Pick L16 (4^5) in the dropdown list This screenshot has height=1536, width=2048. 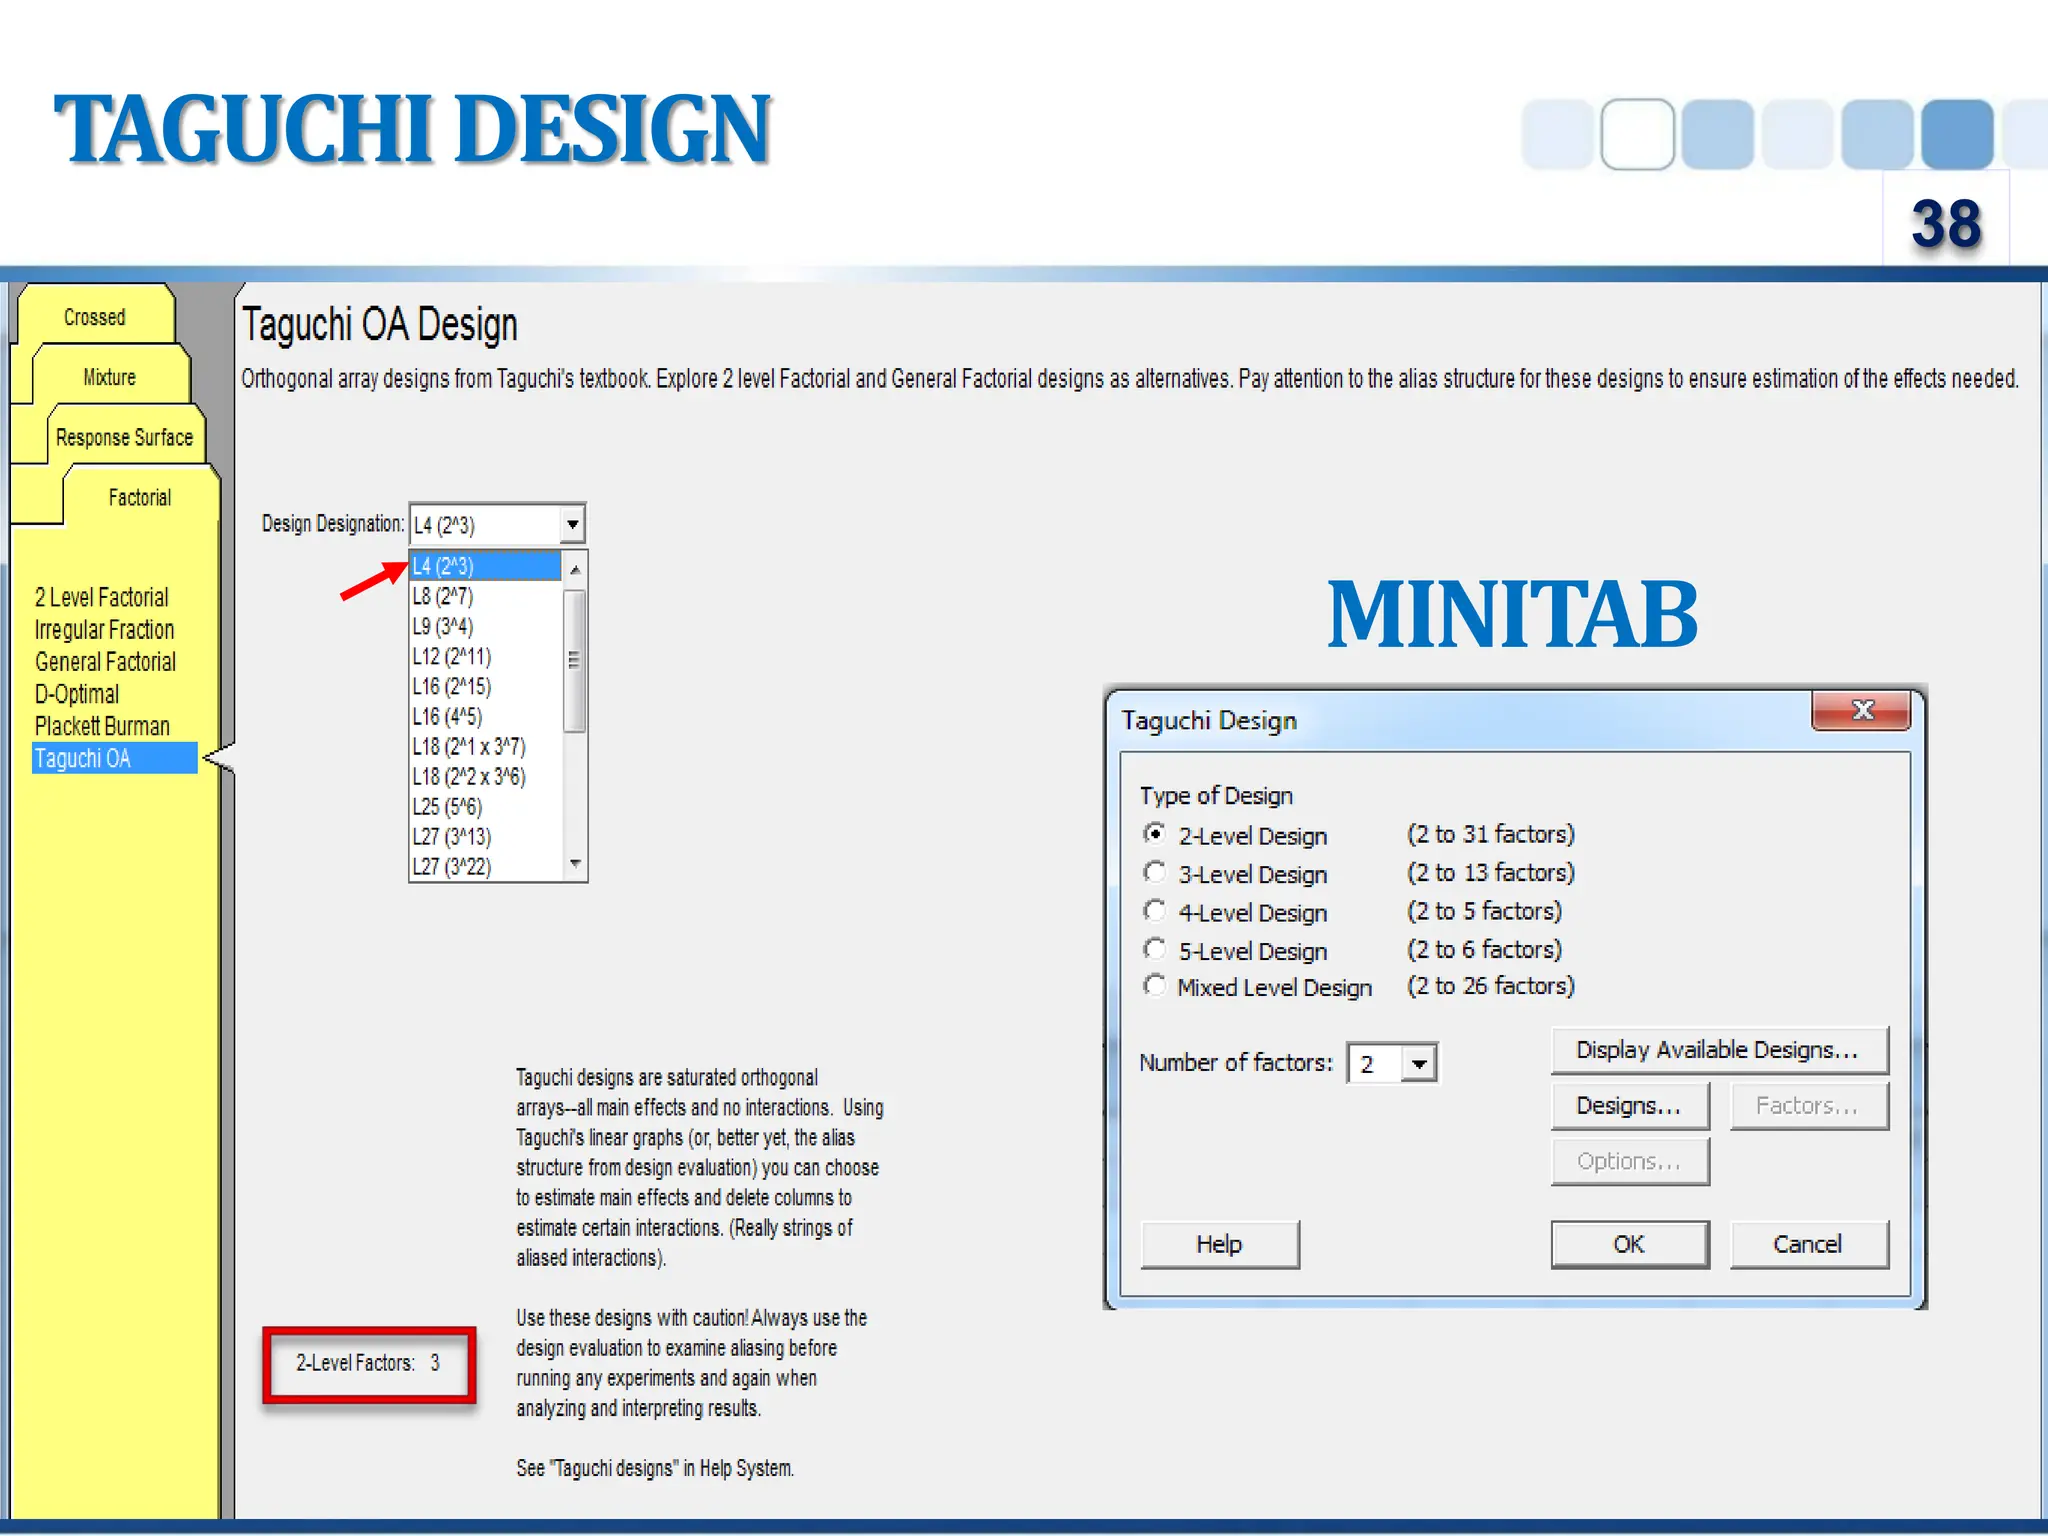click(447, 716)
